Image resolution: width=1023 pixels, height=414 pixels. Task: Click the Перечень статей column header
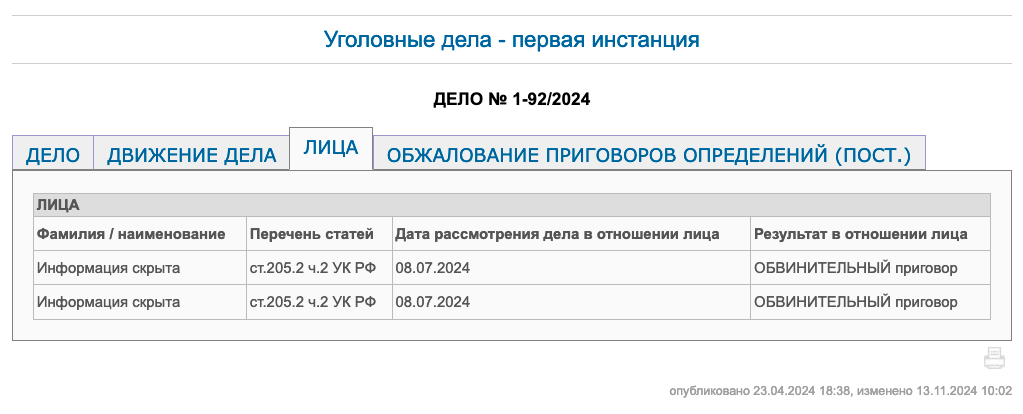312,235
